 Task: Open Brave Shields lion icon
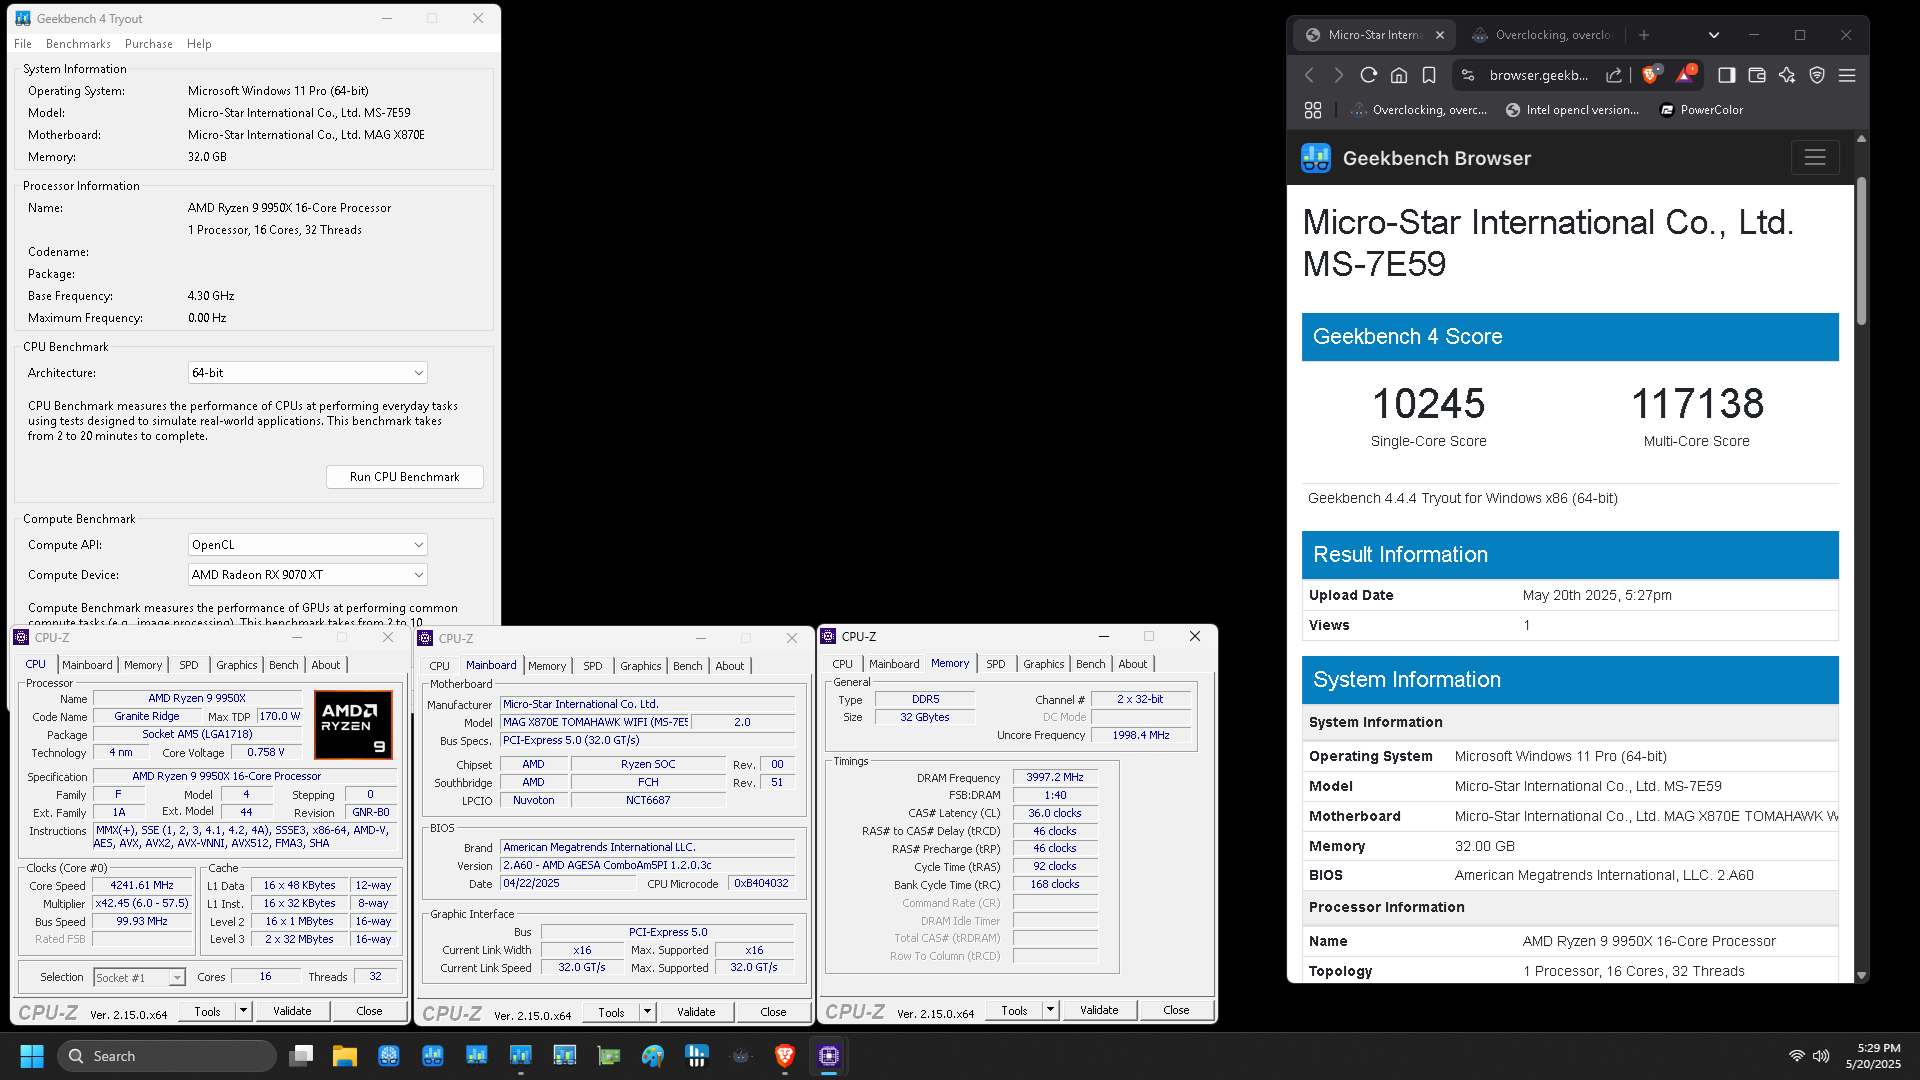coord(1651,74)
